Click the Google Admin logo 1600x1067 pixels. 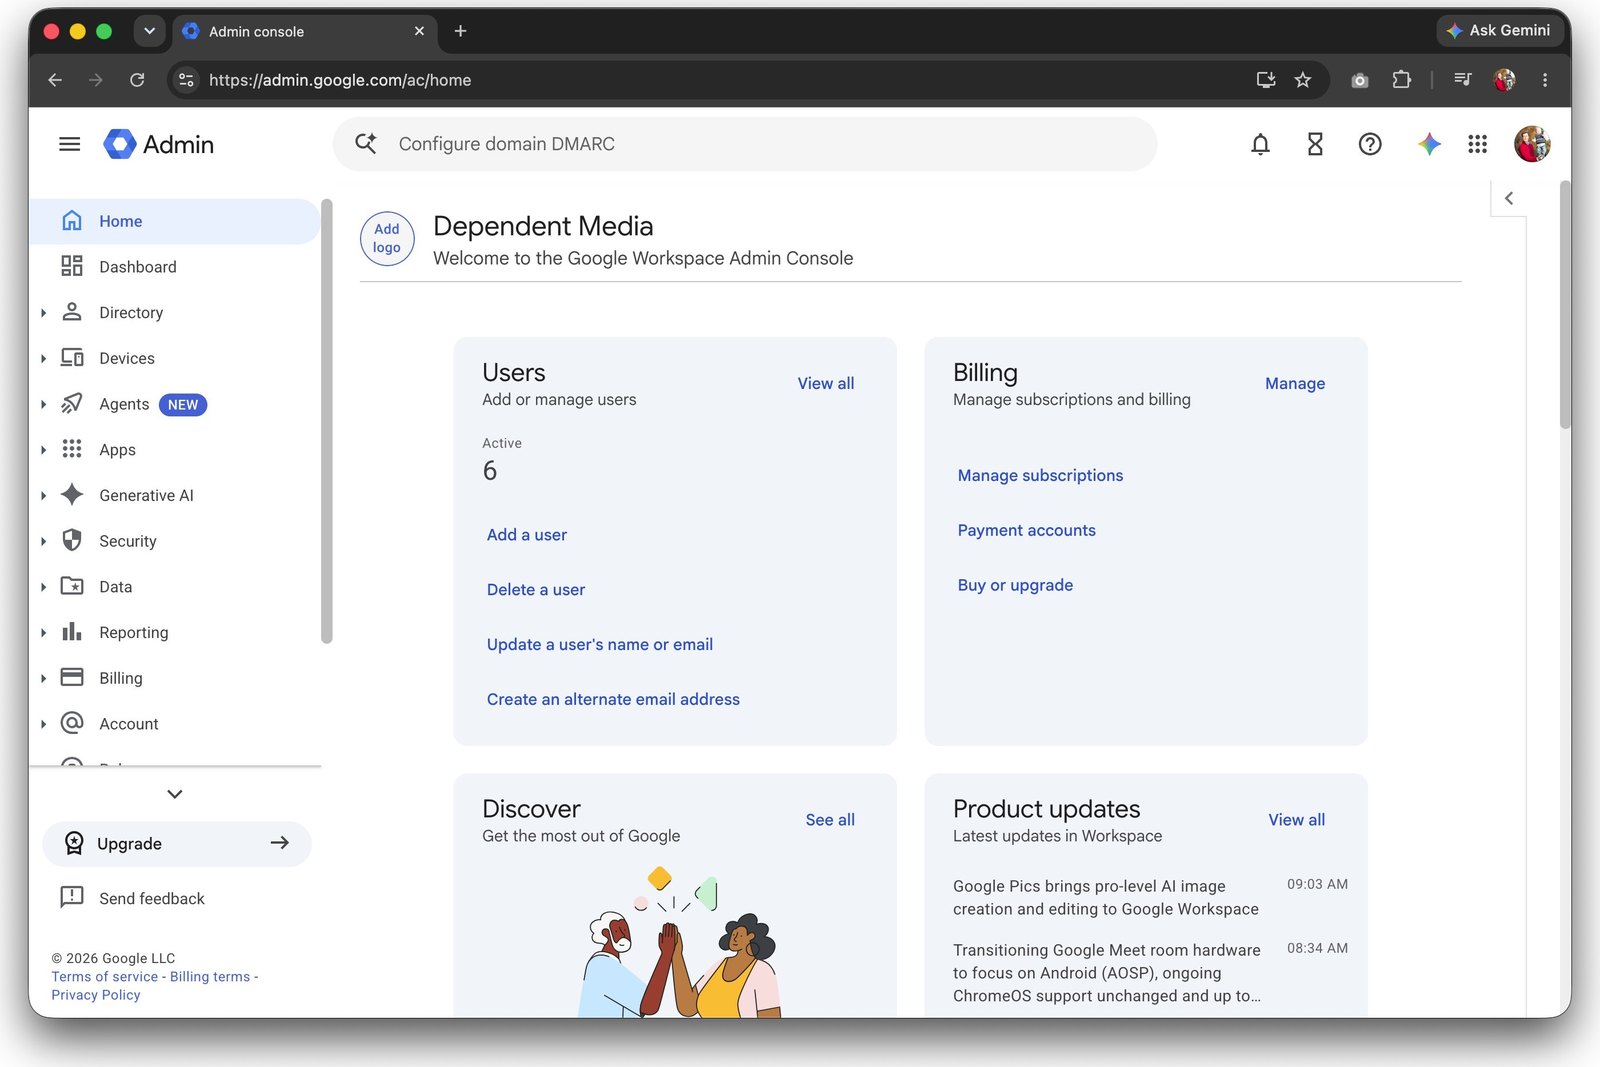point(159,144)
